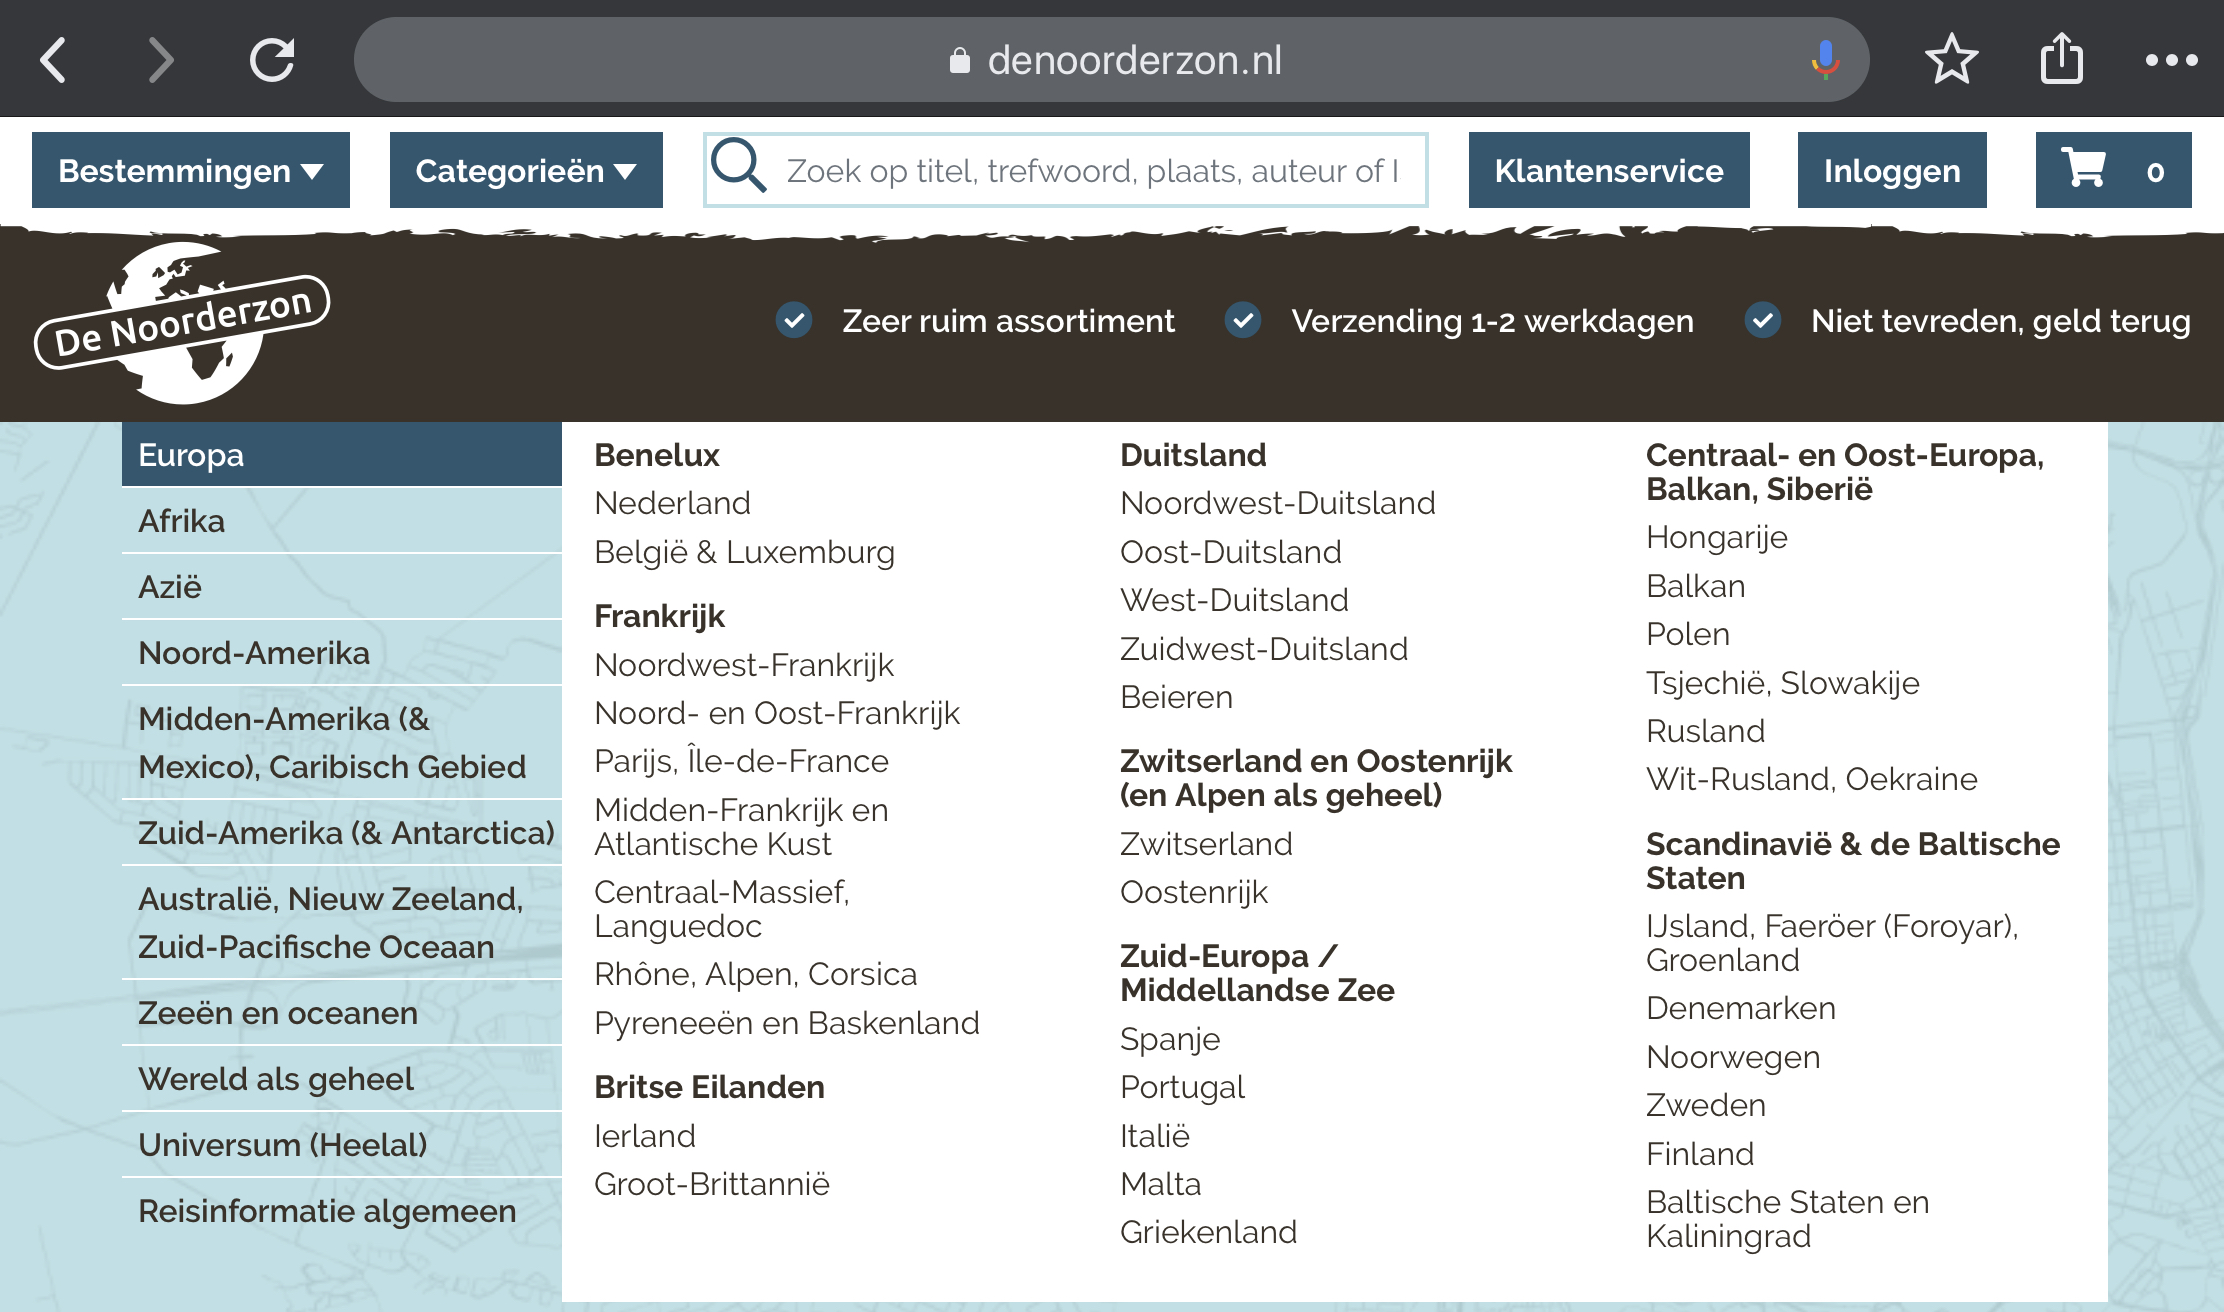Click the Klantenservice button
The image size is (2224, 1312).
(1608, 170)
